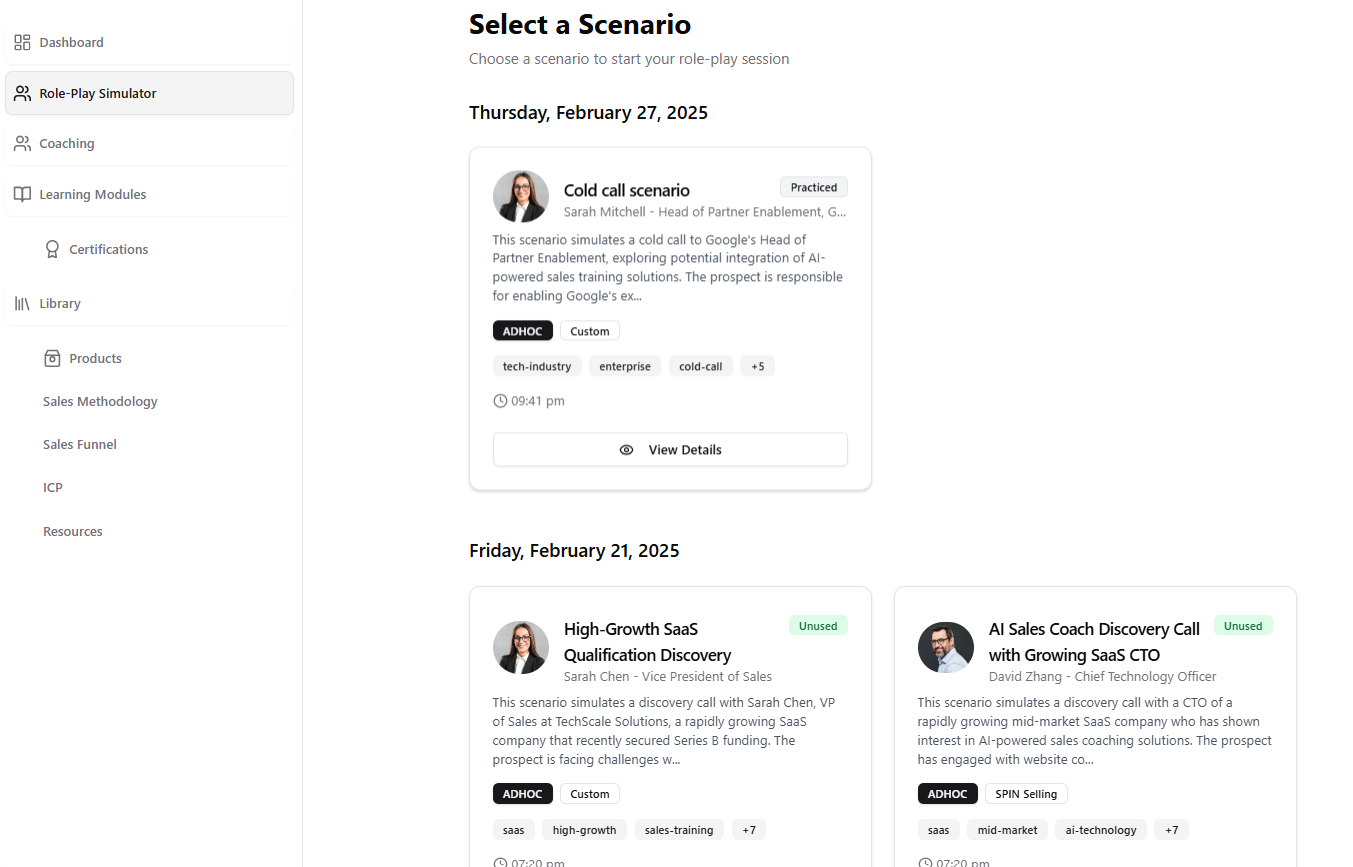The width and height of the screenshot is (1353, 867).
Task: Click the View Details button
Action: click(670, 450)
